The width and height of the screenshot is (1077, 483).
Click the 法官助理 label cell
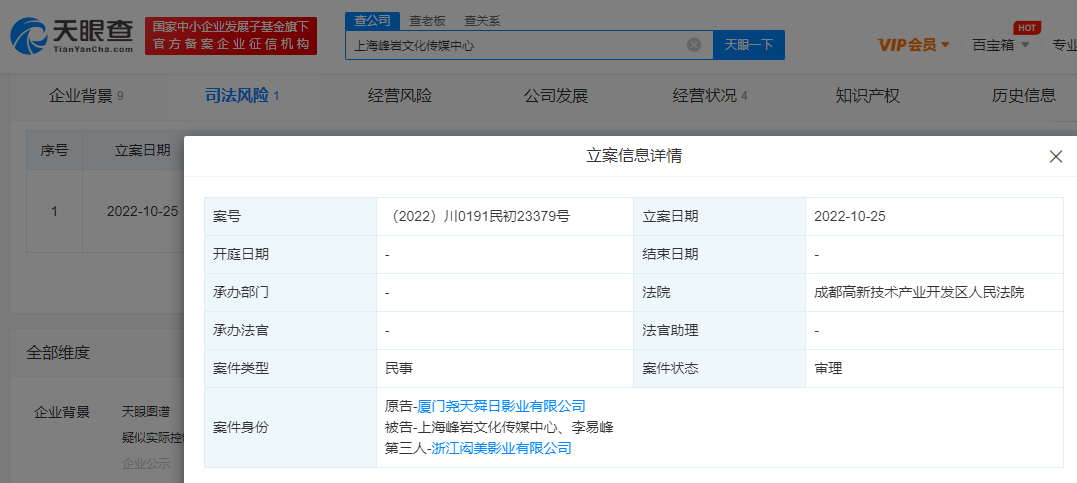pos(719,330)
